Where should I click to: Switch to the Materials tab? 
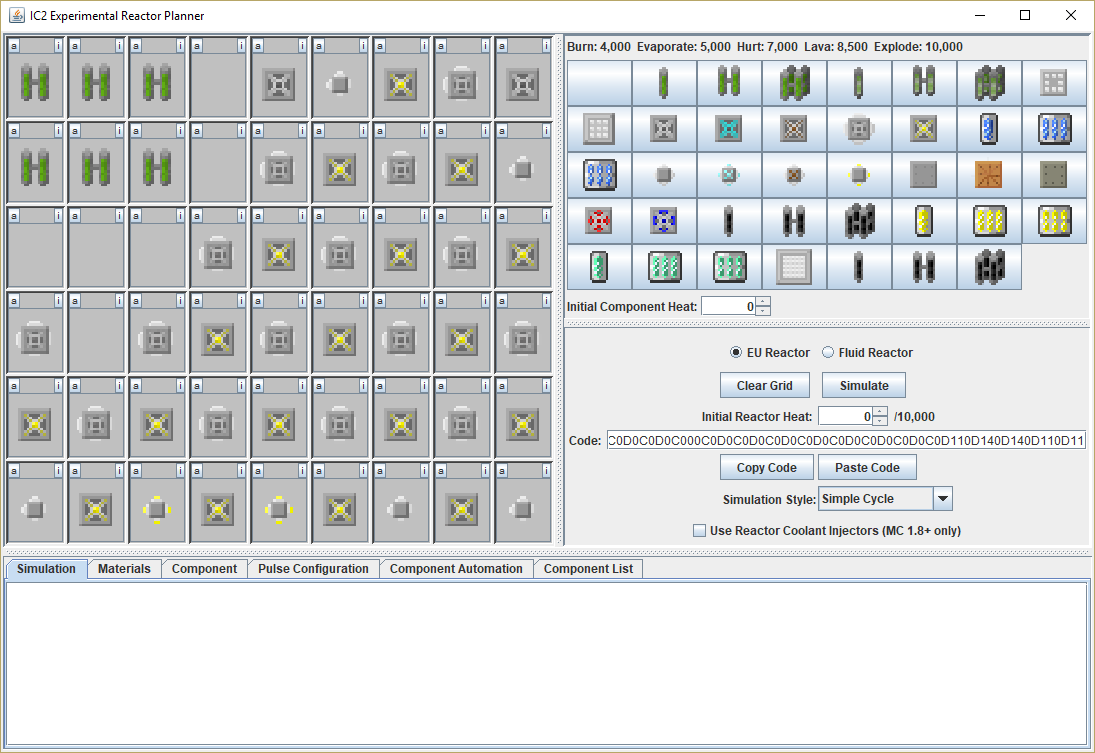pos(124,569)
